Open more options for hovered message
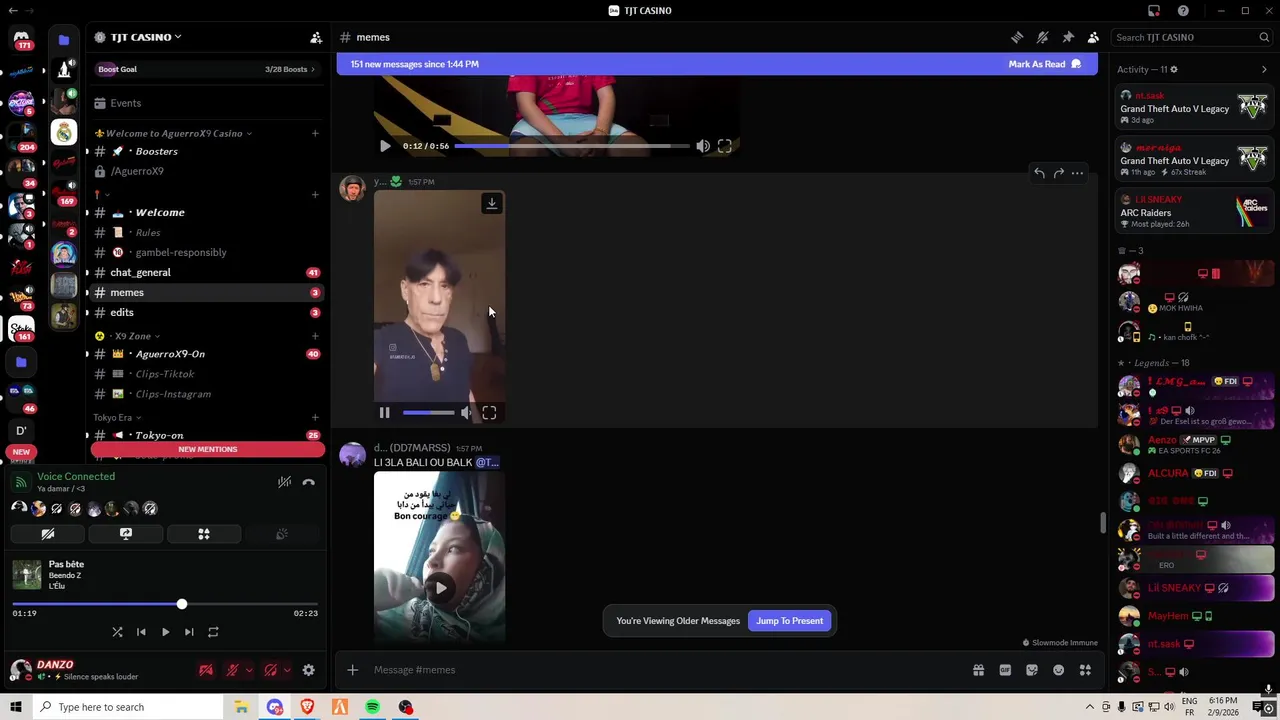 point(1077,173)
